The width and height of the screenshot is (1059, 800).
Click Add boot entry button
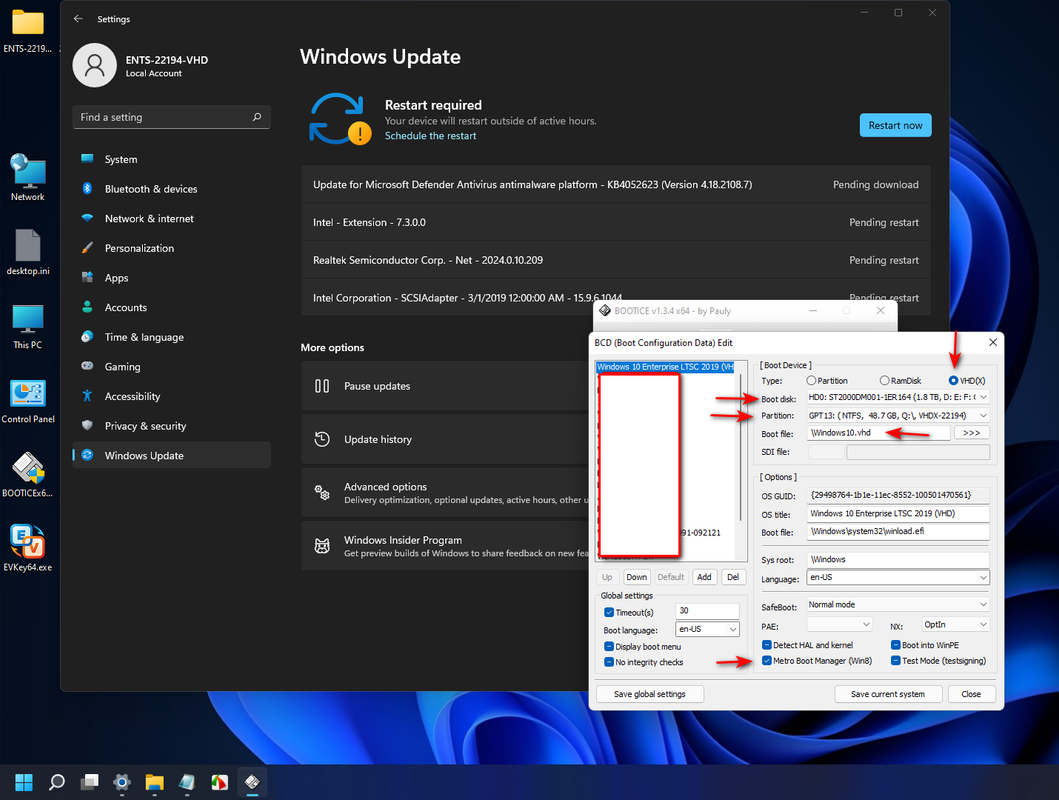[x=704, y=577]
